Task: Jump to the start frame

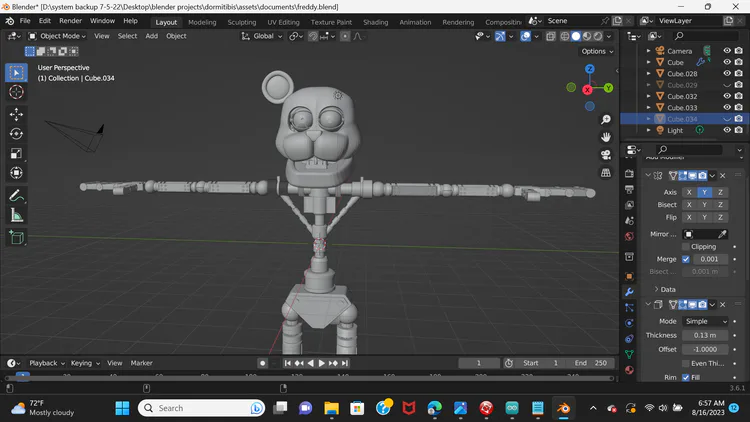Action: [x=287, y=363]
